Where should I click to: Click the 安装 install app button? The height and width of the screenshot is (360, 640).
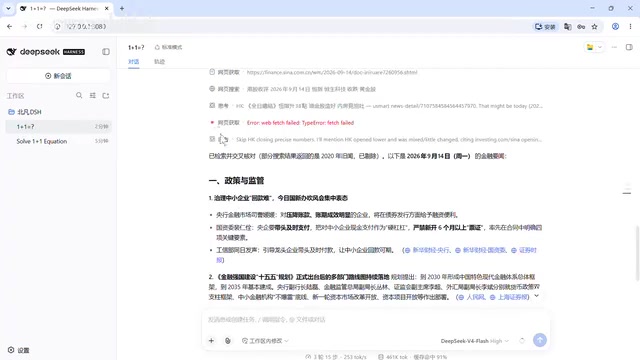pyautogui.click(x=545, y=27)
